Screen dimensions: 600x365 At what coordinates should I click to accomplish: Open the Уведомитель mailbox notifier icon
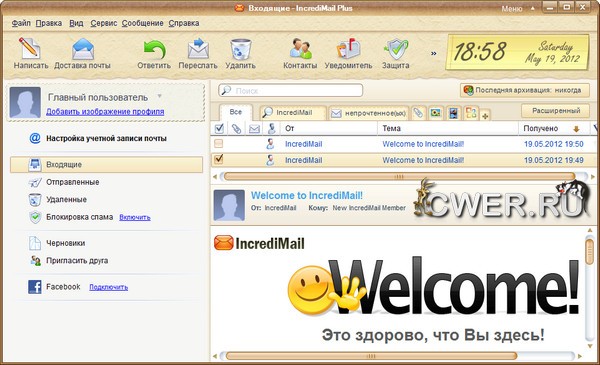click(348, 49)
